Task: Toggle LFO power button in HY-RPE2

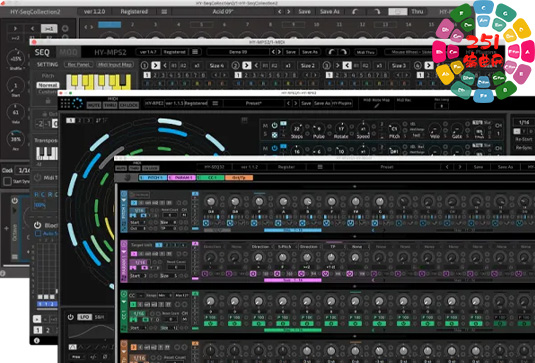Action: click(71, 317)
